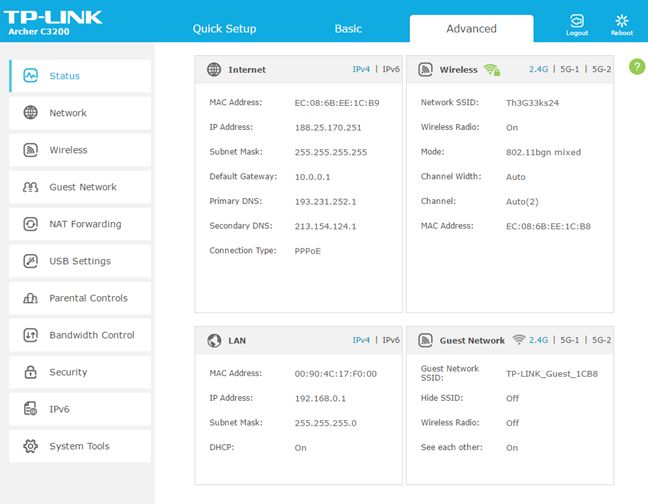Viewport: 648px width, 504px height.
Task: Click gray Wi-Fi signal icon in Guest Network
Action: click(519, 340)
